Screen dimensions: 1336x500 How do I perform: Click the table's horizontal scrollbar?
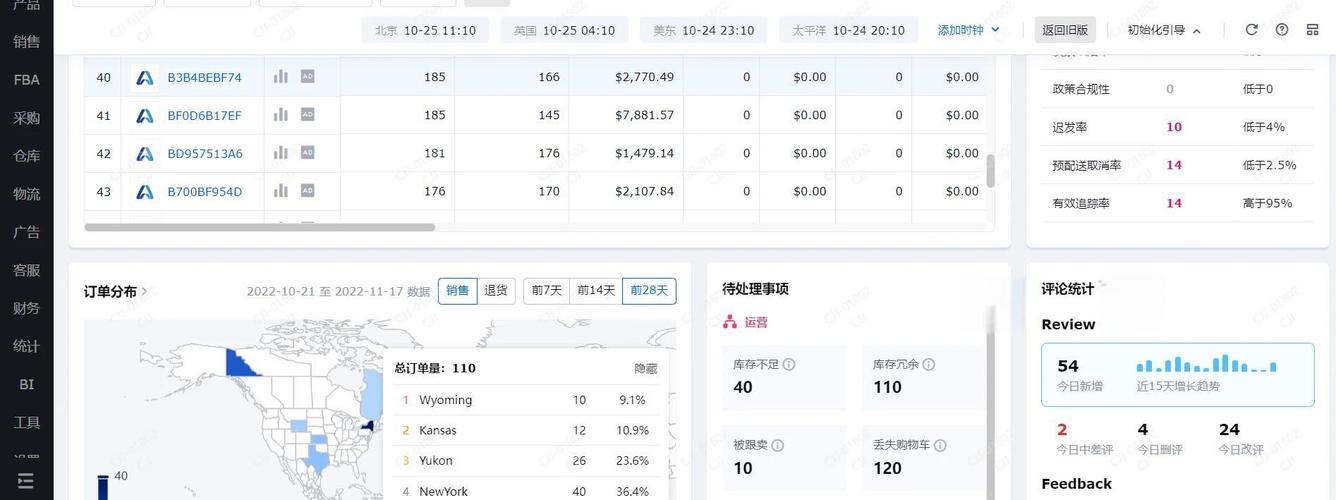[x=260, y=227]
